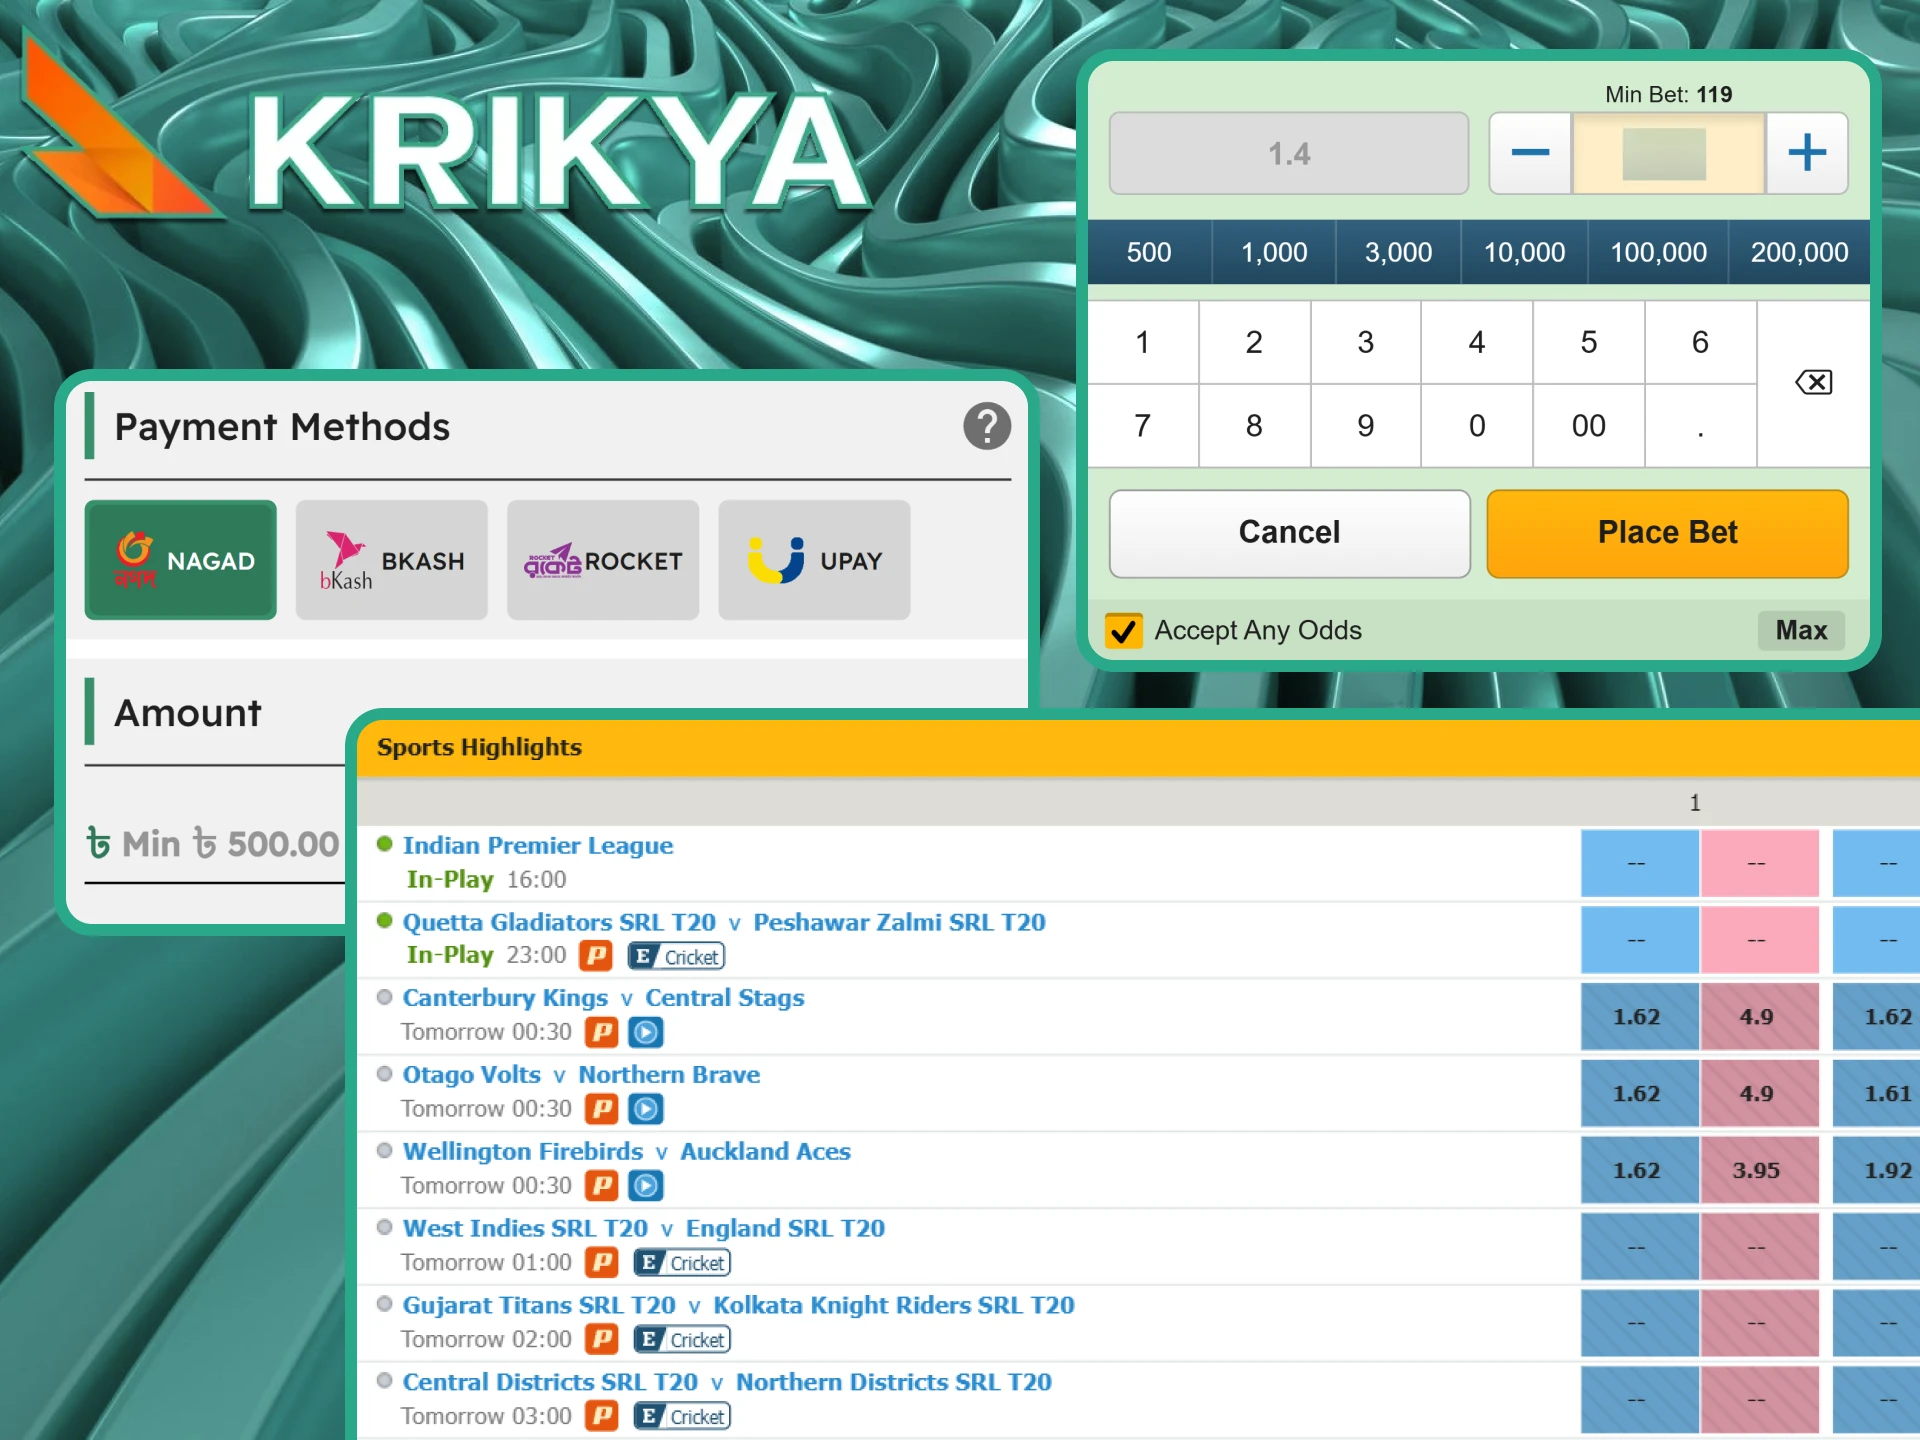Click the Max stake button
1920x1440 pixels.
[x=1800, y=631]
